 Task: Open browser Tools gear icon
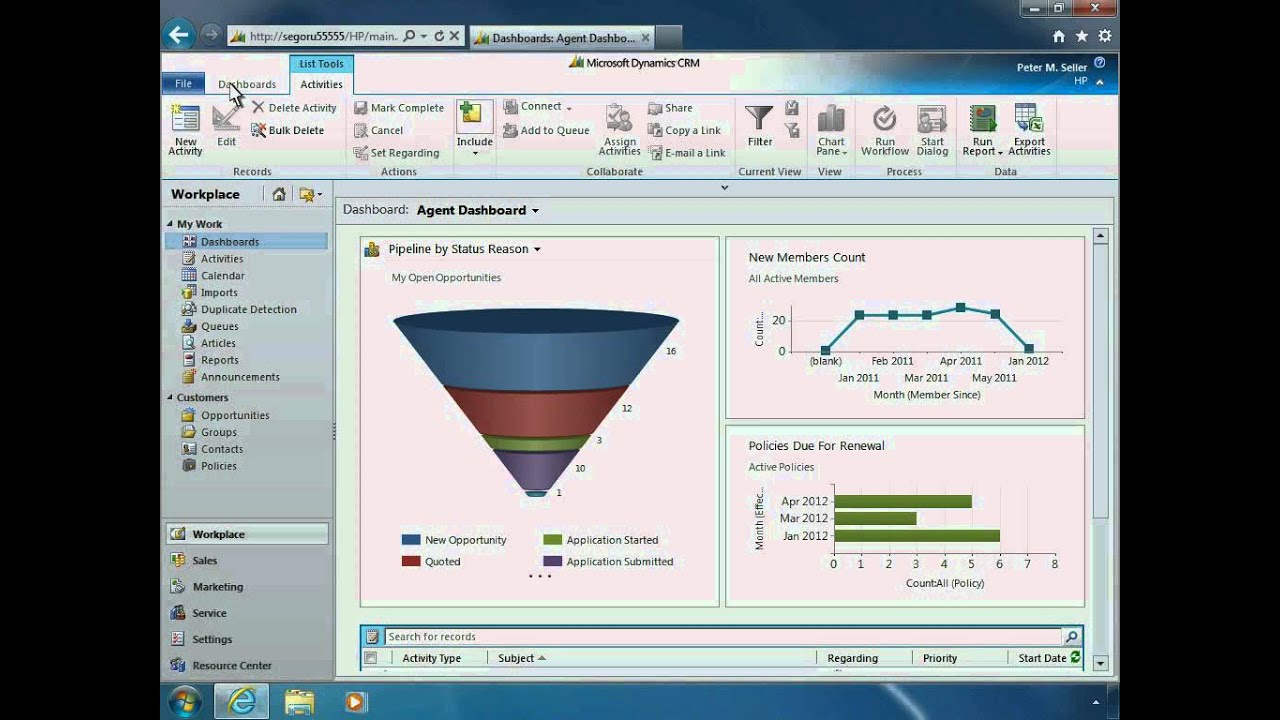(x=1104, y=36)
